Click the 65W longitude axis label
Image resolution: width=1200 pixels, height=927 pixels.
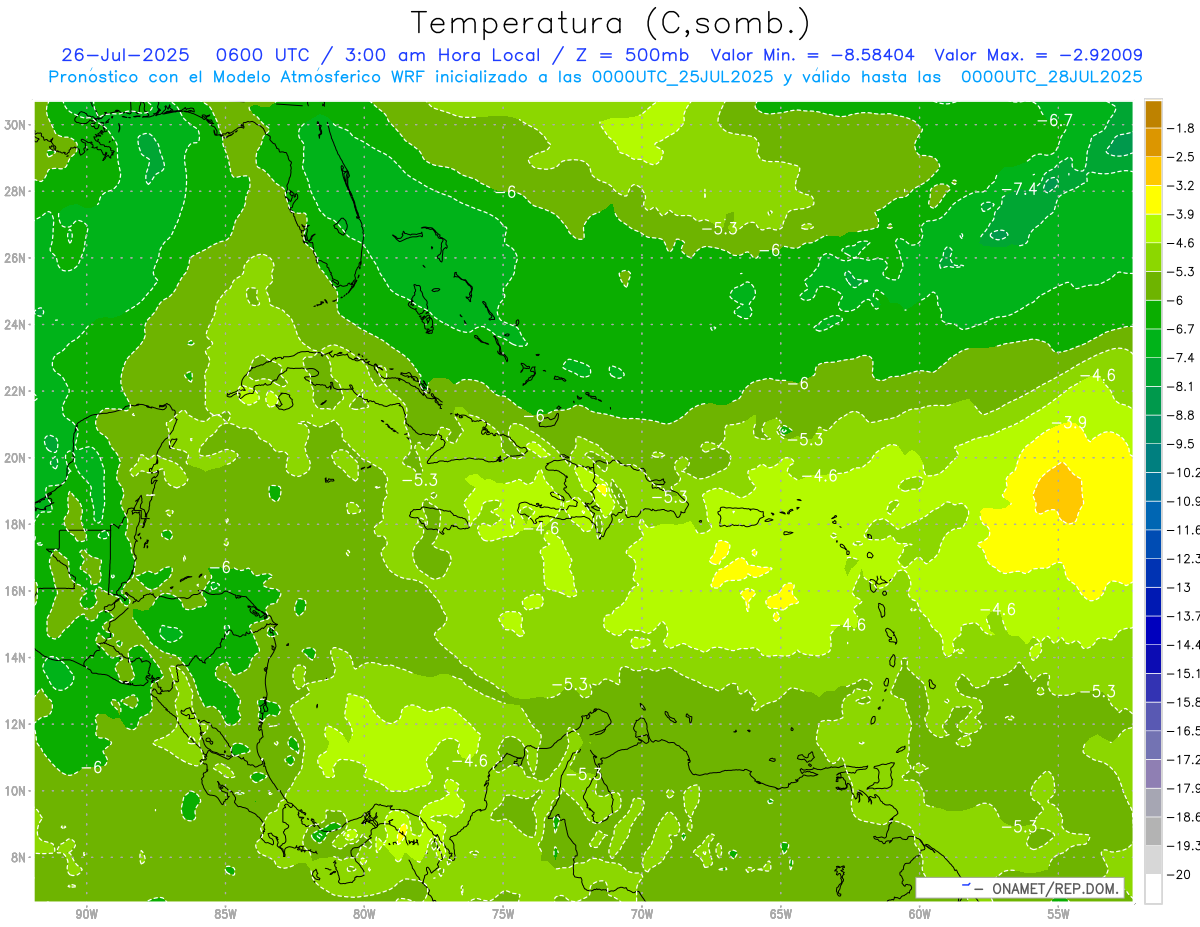(781, 914)
